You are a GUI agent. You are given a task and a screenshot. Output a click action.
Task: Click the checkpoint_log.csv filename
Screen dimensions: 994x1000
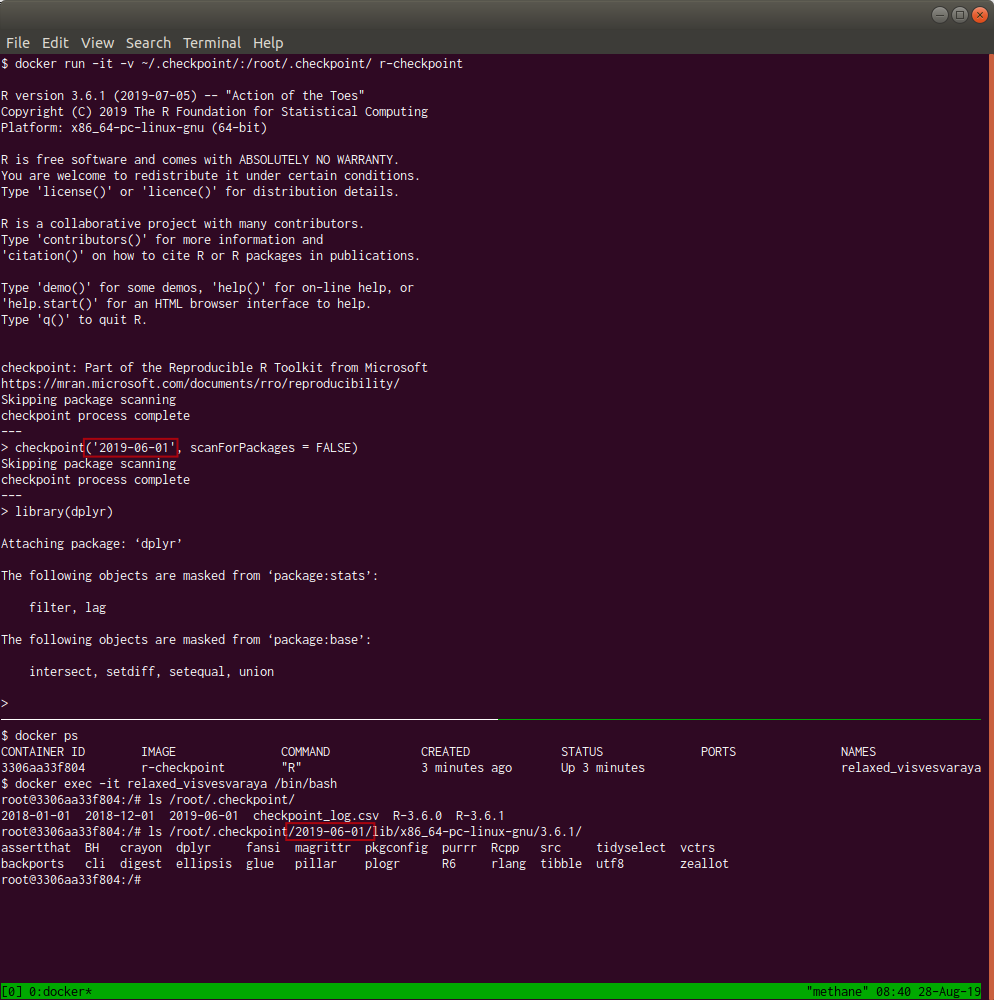coord(316,816)
